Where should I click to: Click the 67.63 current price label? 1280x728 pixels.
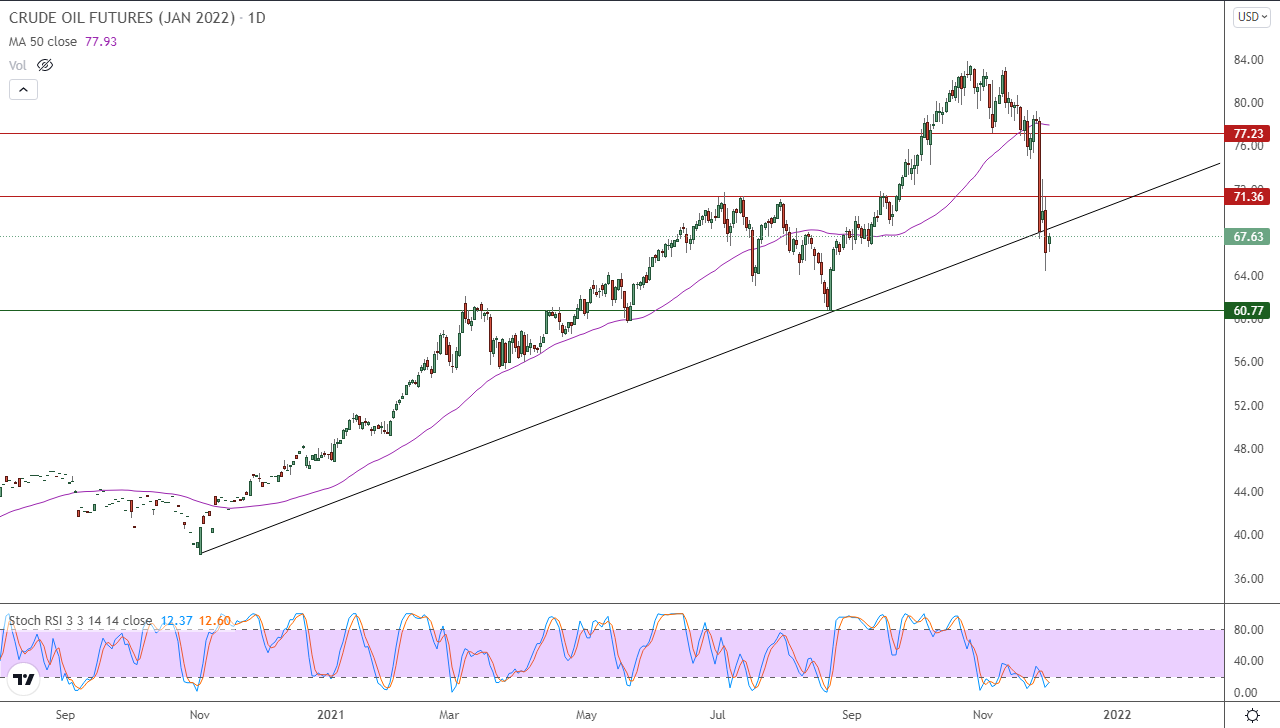tap(1248, 237)
